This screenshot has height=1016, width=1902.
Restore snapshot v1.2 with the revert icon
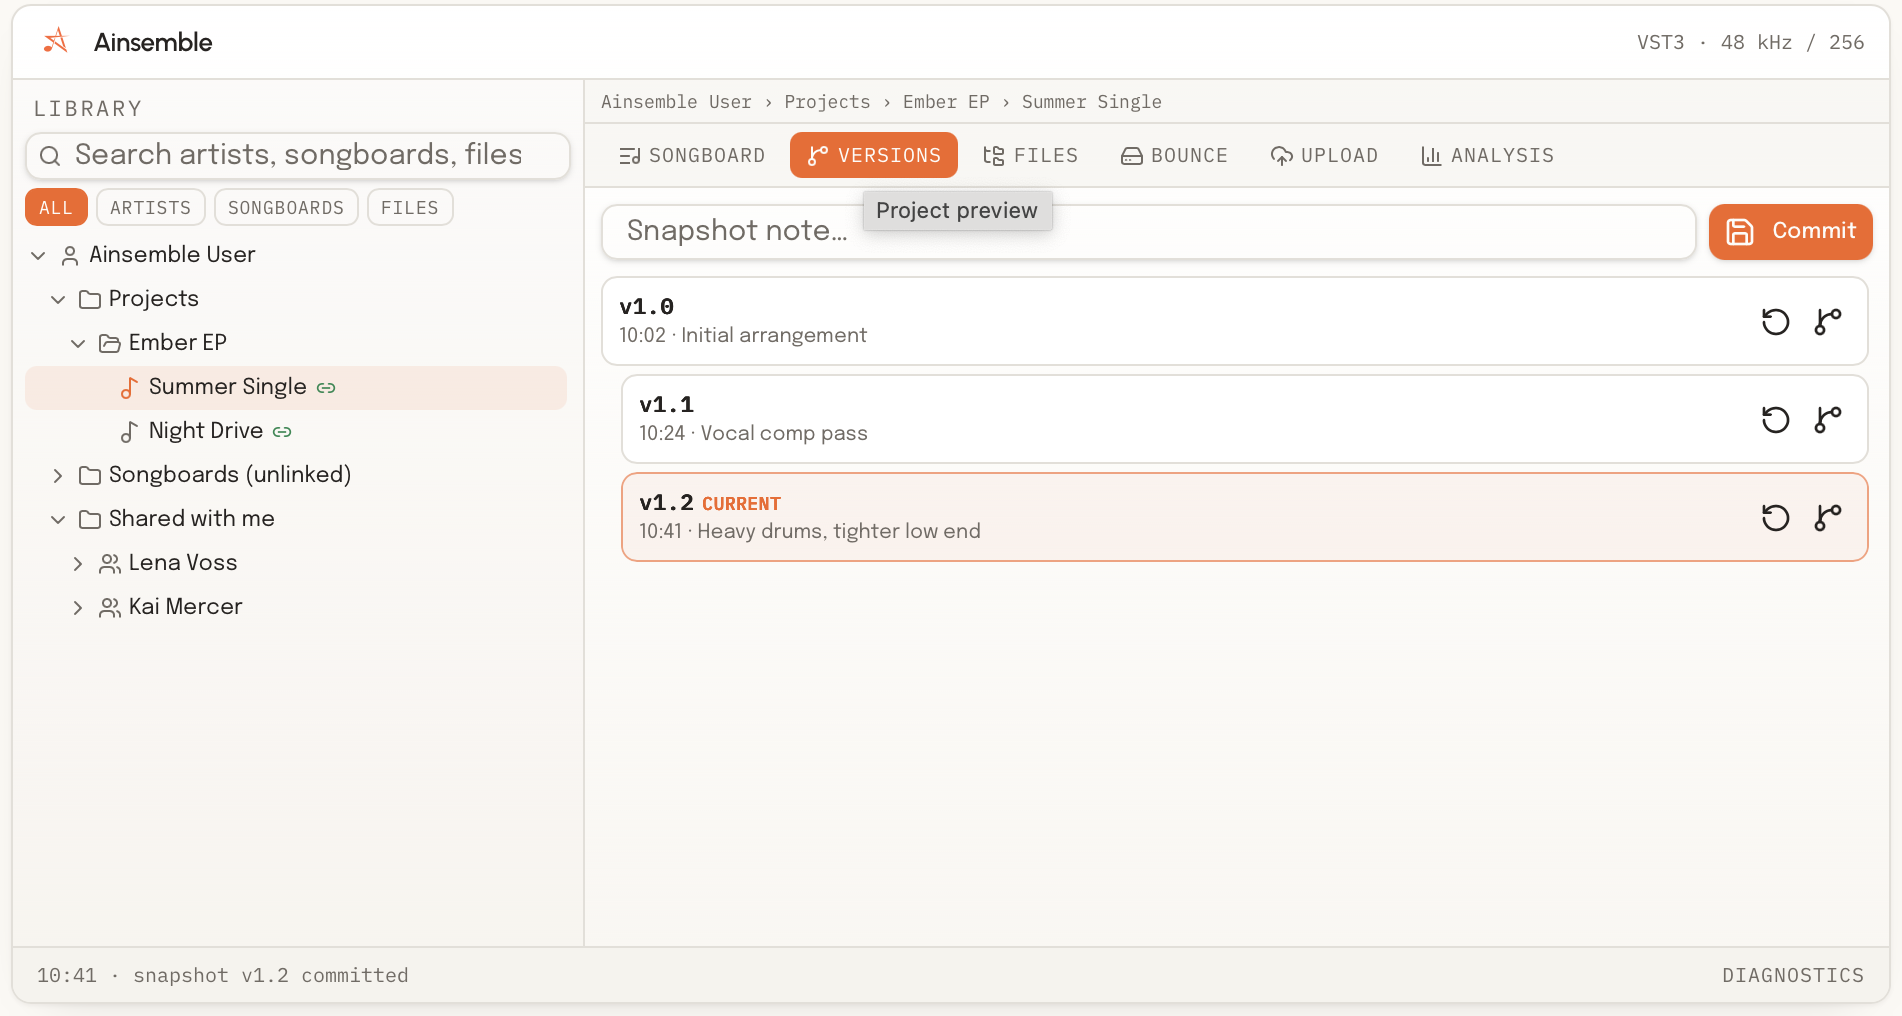1775,518
